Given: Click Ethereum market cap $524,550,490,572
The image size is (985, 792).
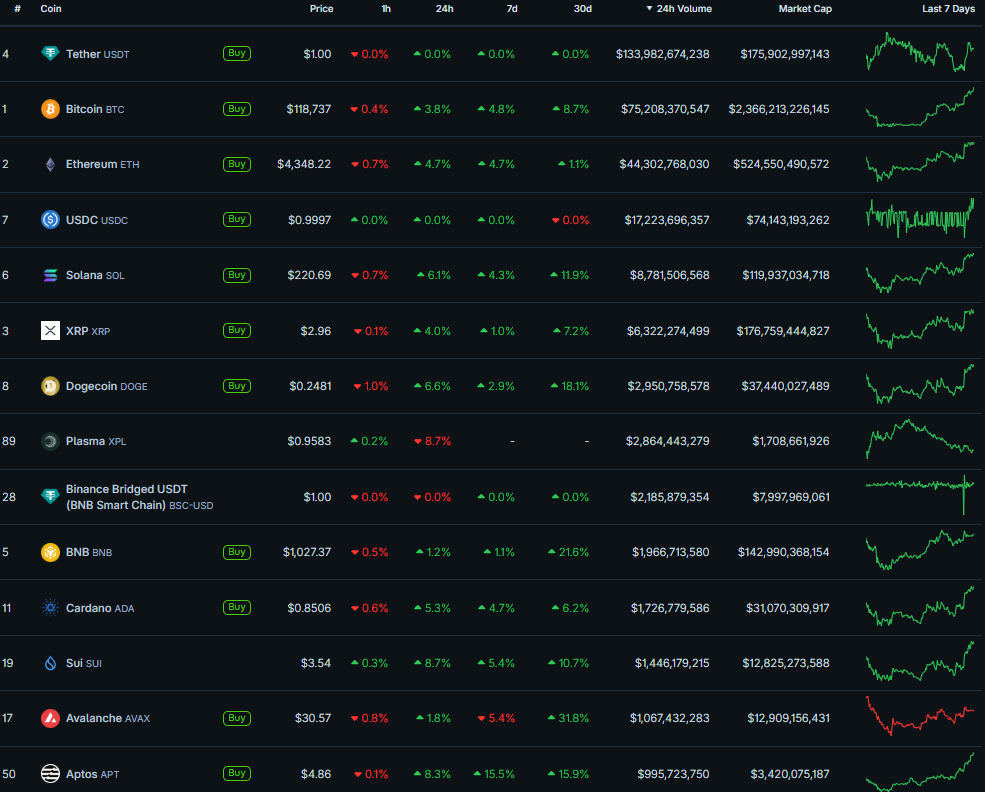Looking at the screenshot, I should click(781, 165).
